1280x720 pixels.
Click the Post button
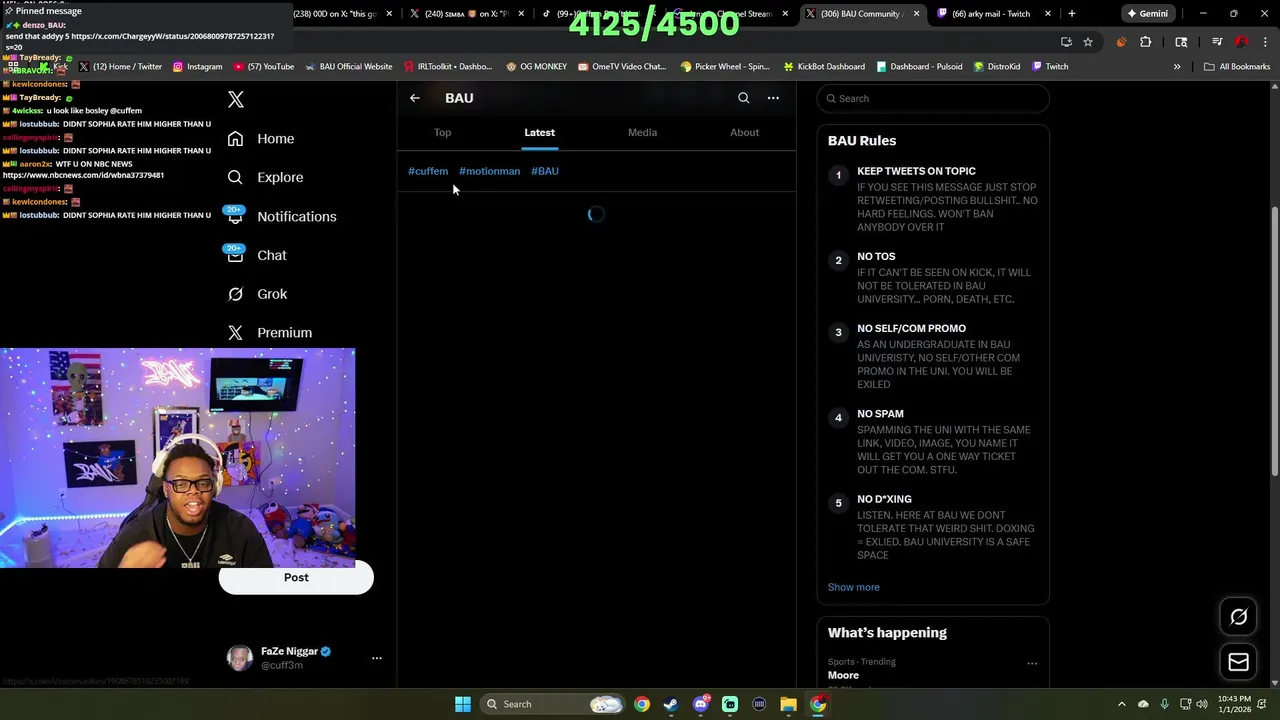pyautogui.click(x=296, y=577)
